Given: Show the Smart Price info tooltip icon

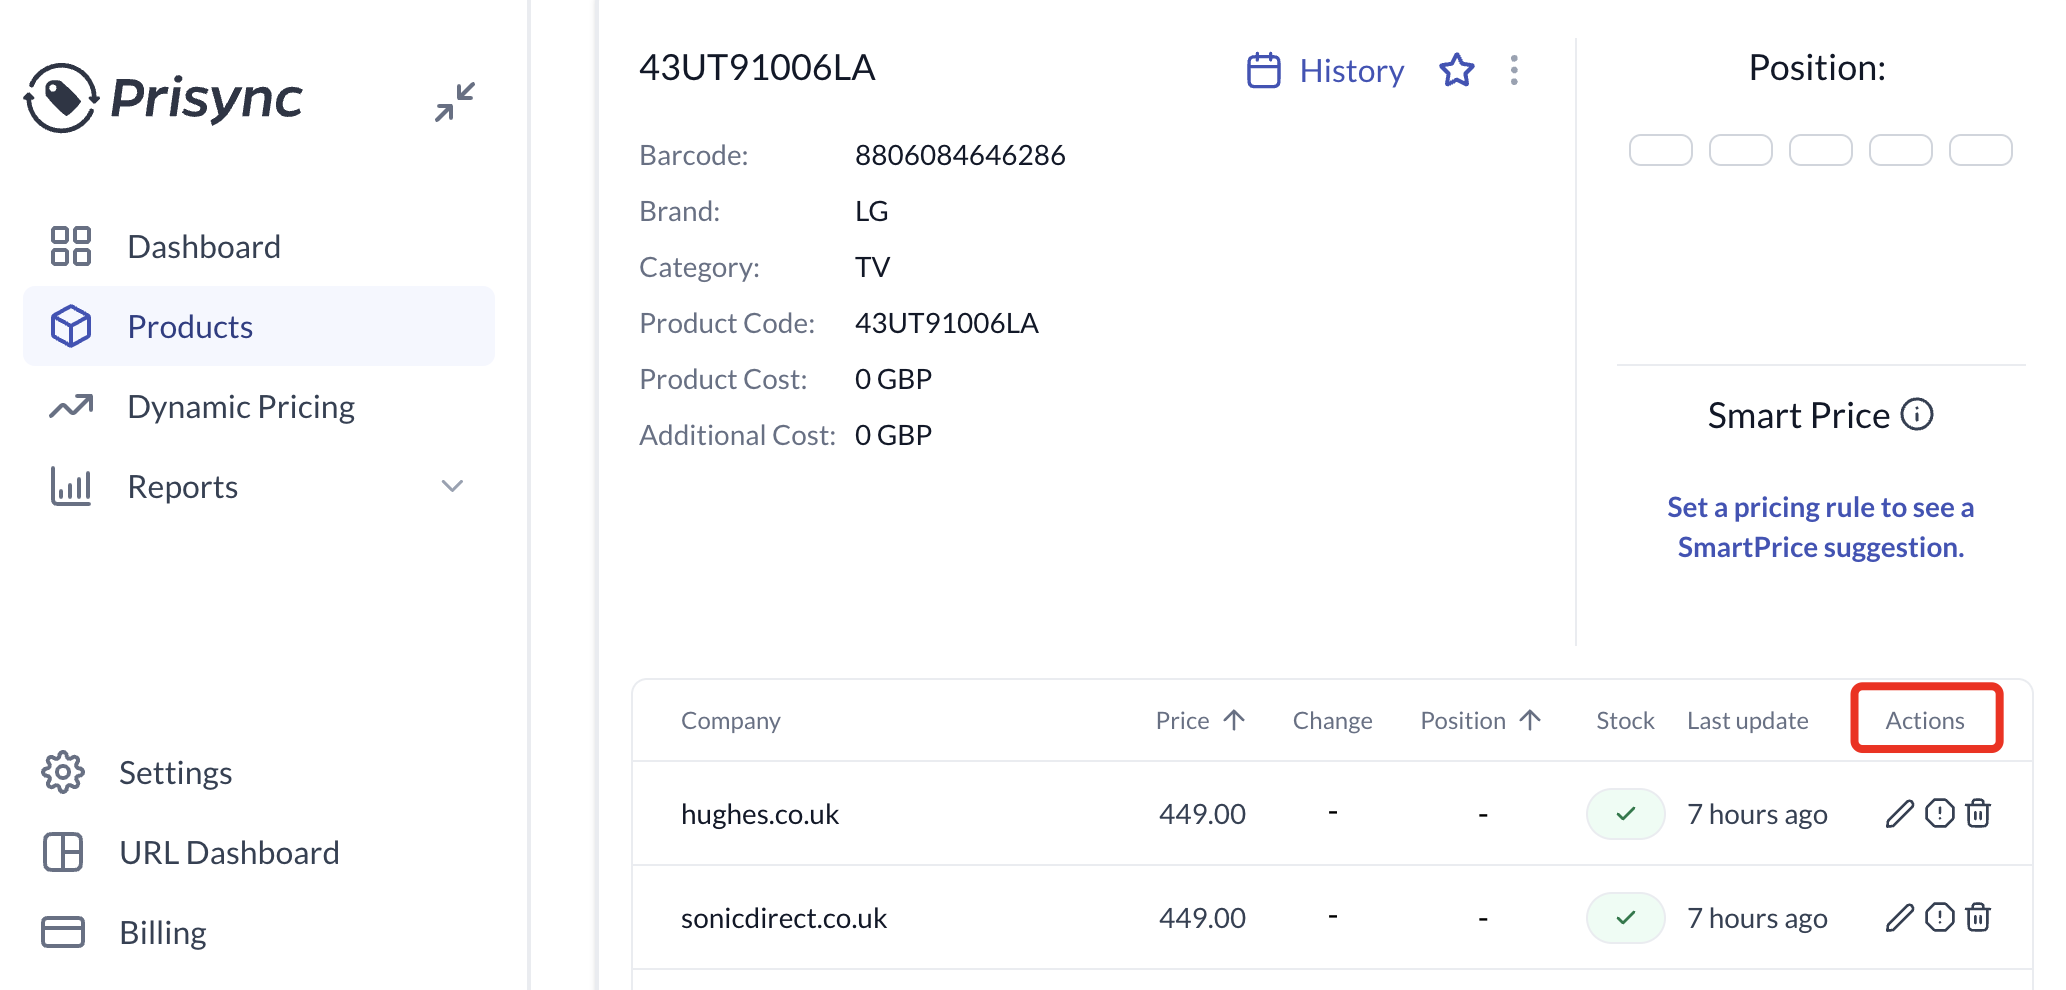Looking at the screenshot, I should pyautogui.click(x=1917, y=414).
